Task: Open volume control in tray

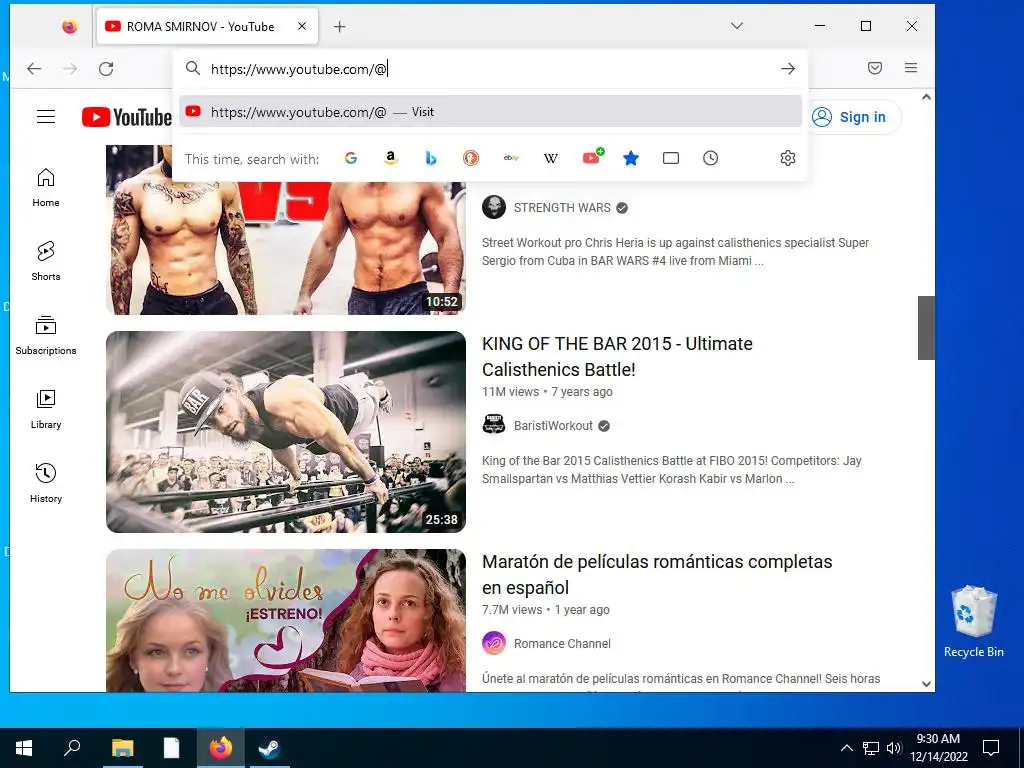Action: point(894,748)
